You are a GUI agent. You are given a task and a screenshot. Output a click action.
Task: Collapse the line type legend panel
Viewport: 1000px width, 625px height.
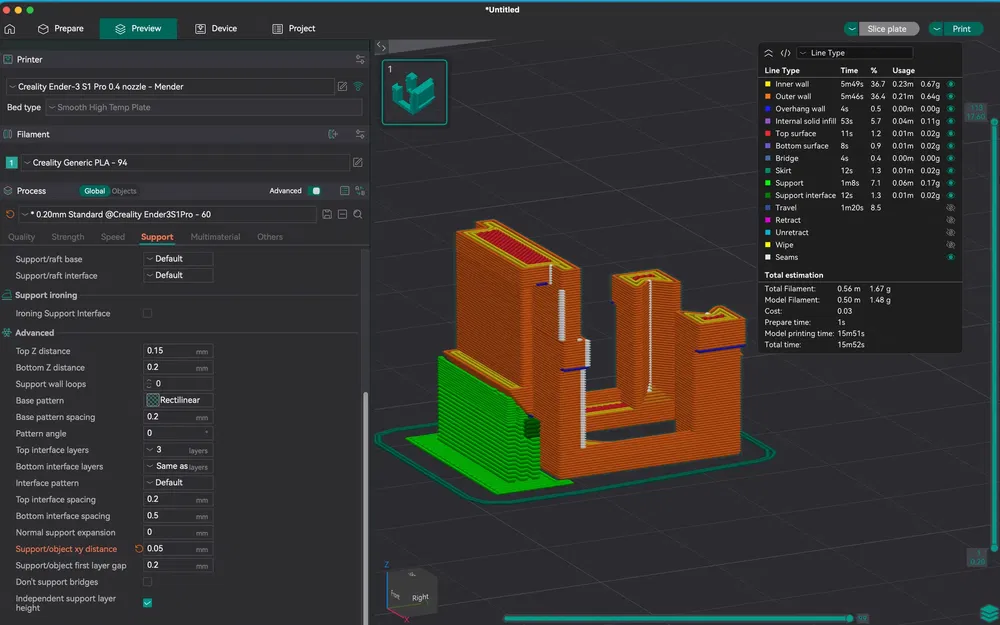pyautogui.click(x=768, y=53)
